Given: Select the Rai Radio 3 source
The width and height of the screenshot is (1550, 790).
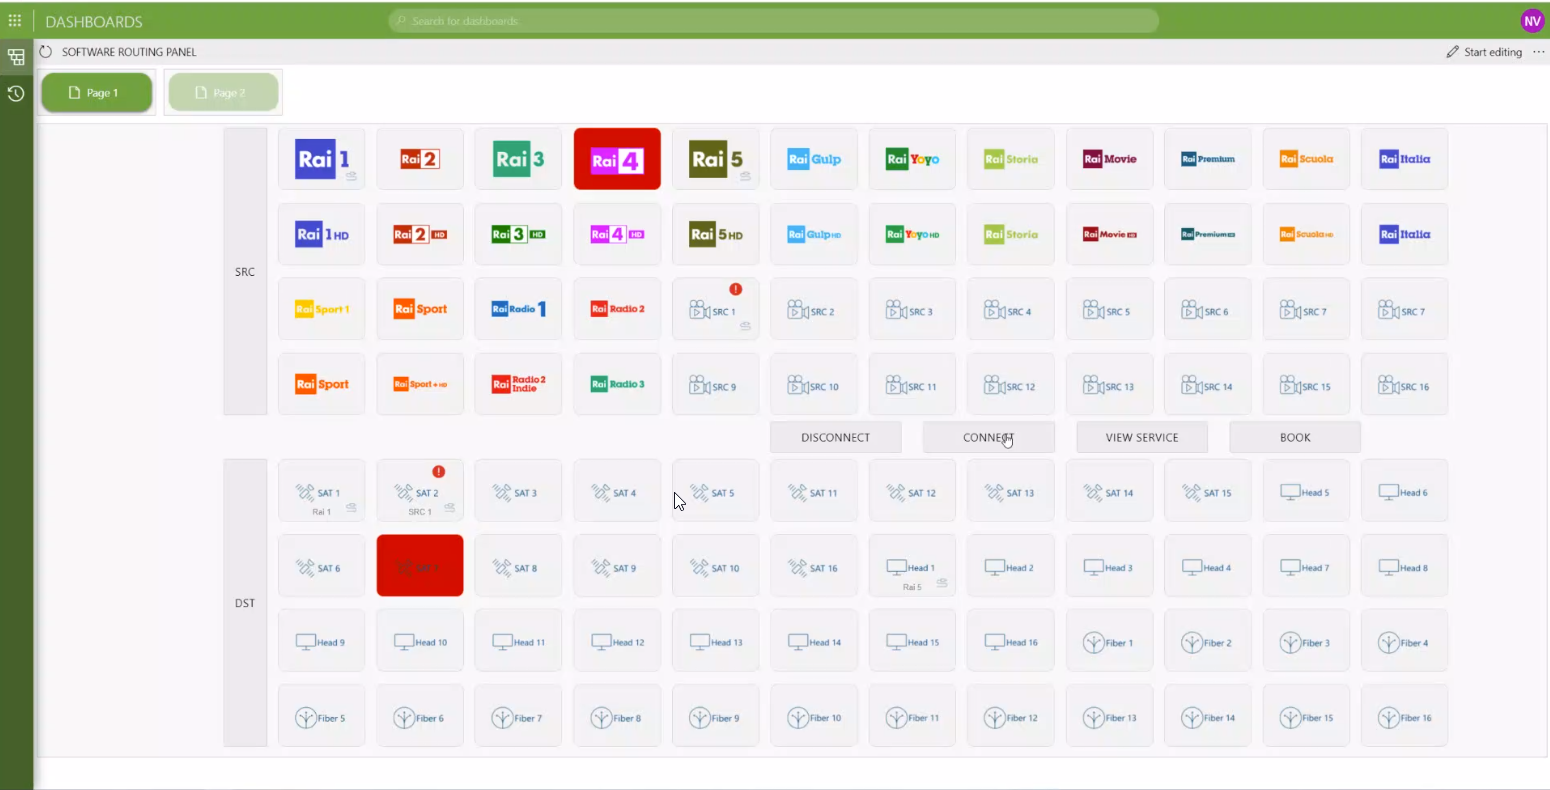Looking at the screenshot, I should (617, 384).
